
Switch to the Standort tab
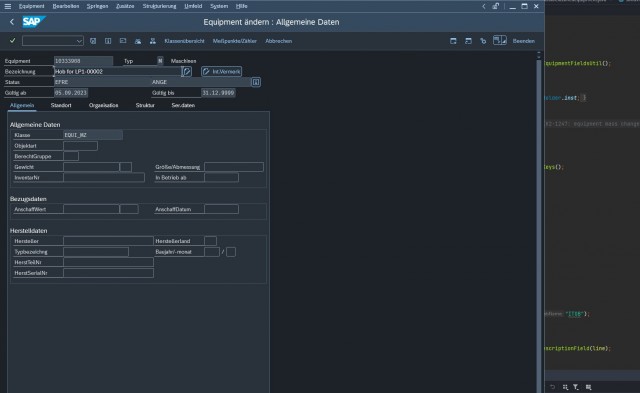click(x=61, y=105)
